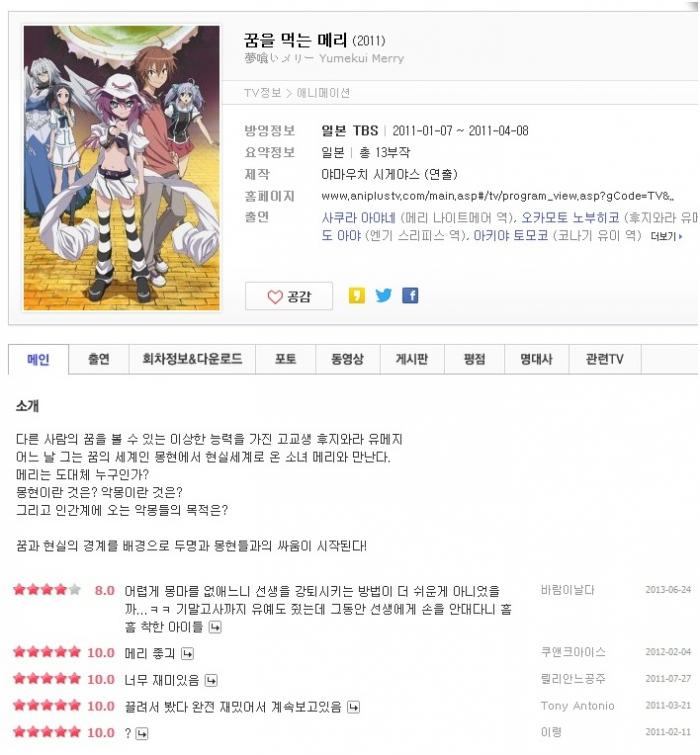The image size is (700, 755).
Task: Open the aniplustv.com homepage link
Action: coord(497,196)
